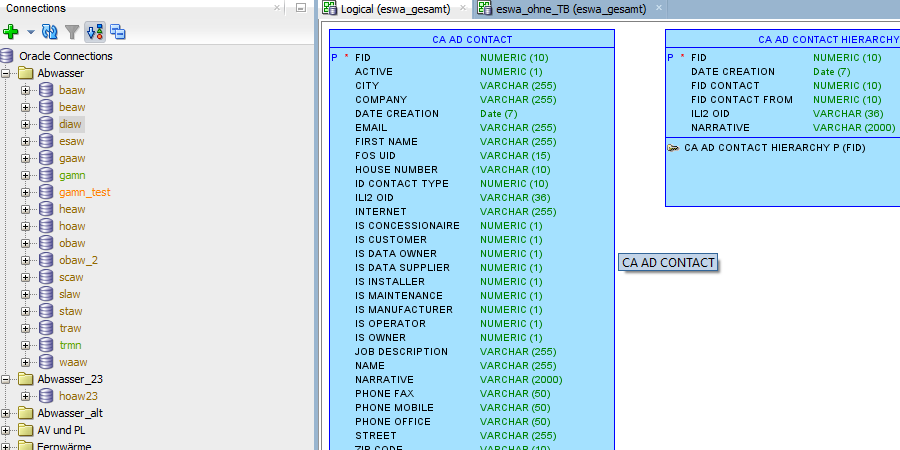This screenshot has height=450, width=900.
Task: Expand the gamn_test connection node
Action: pos(26,192)
